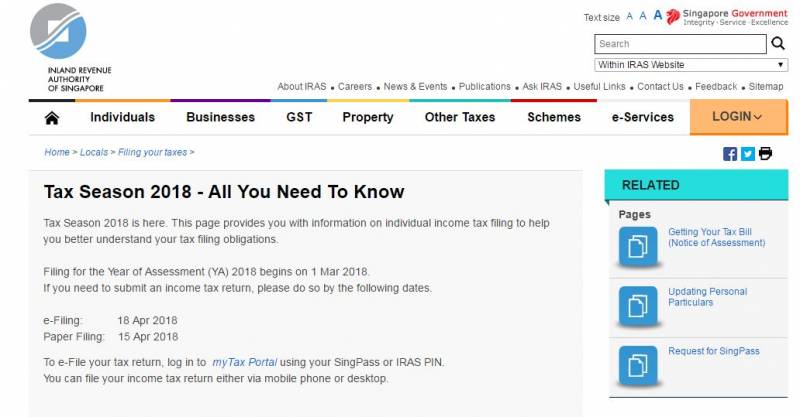Share page via Facebook icon
Image resolution: width=800 pixels, height=417 pixels.
[730, 154]
